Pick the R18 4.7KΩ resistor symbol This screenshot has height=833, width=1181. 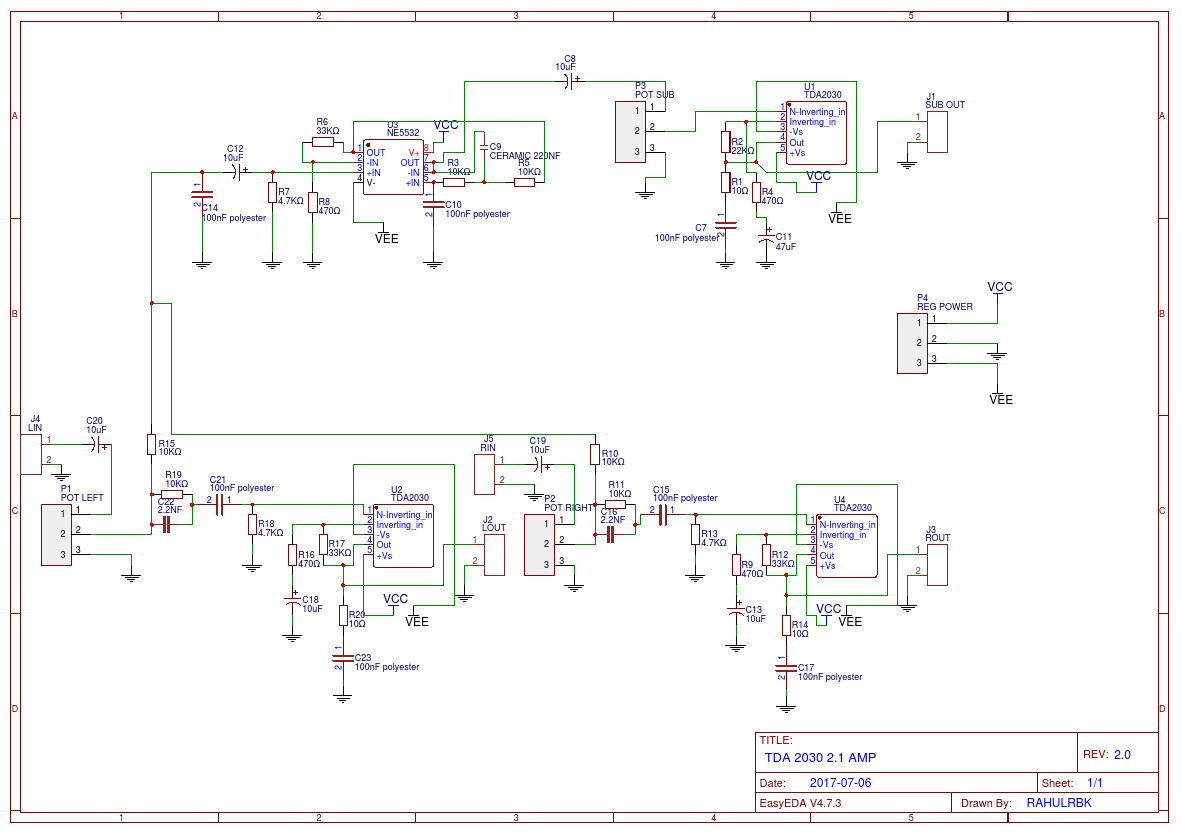pyautogui.click(x=252, y=524)
